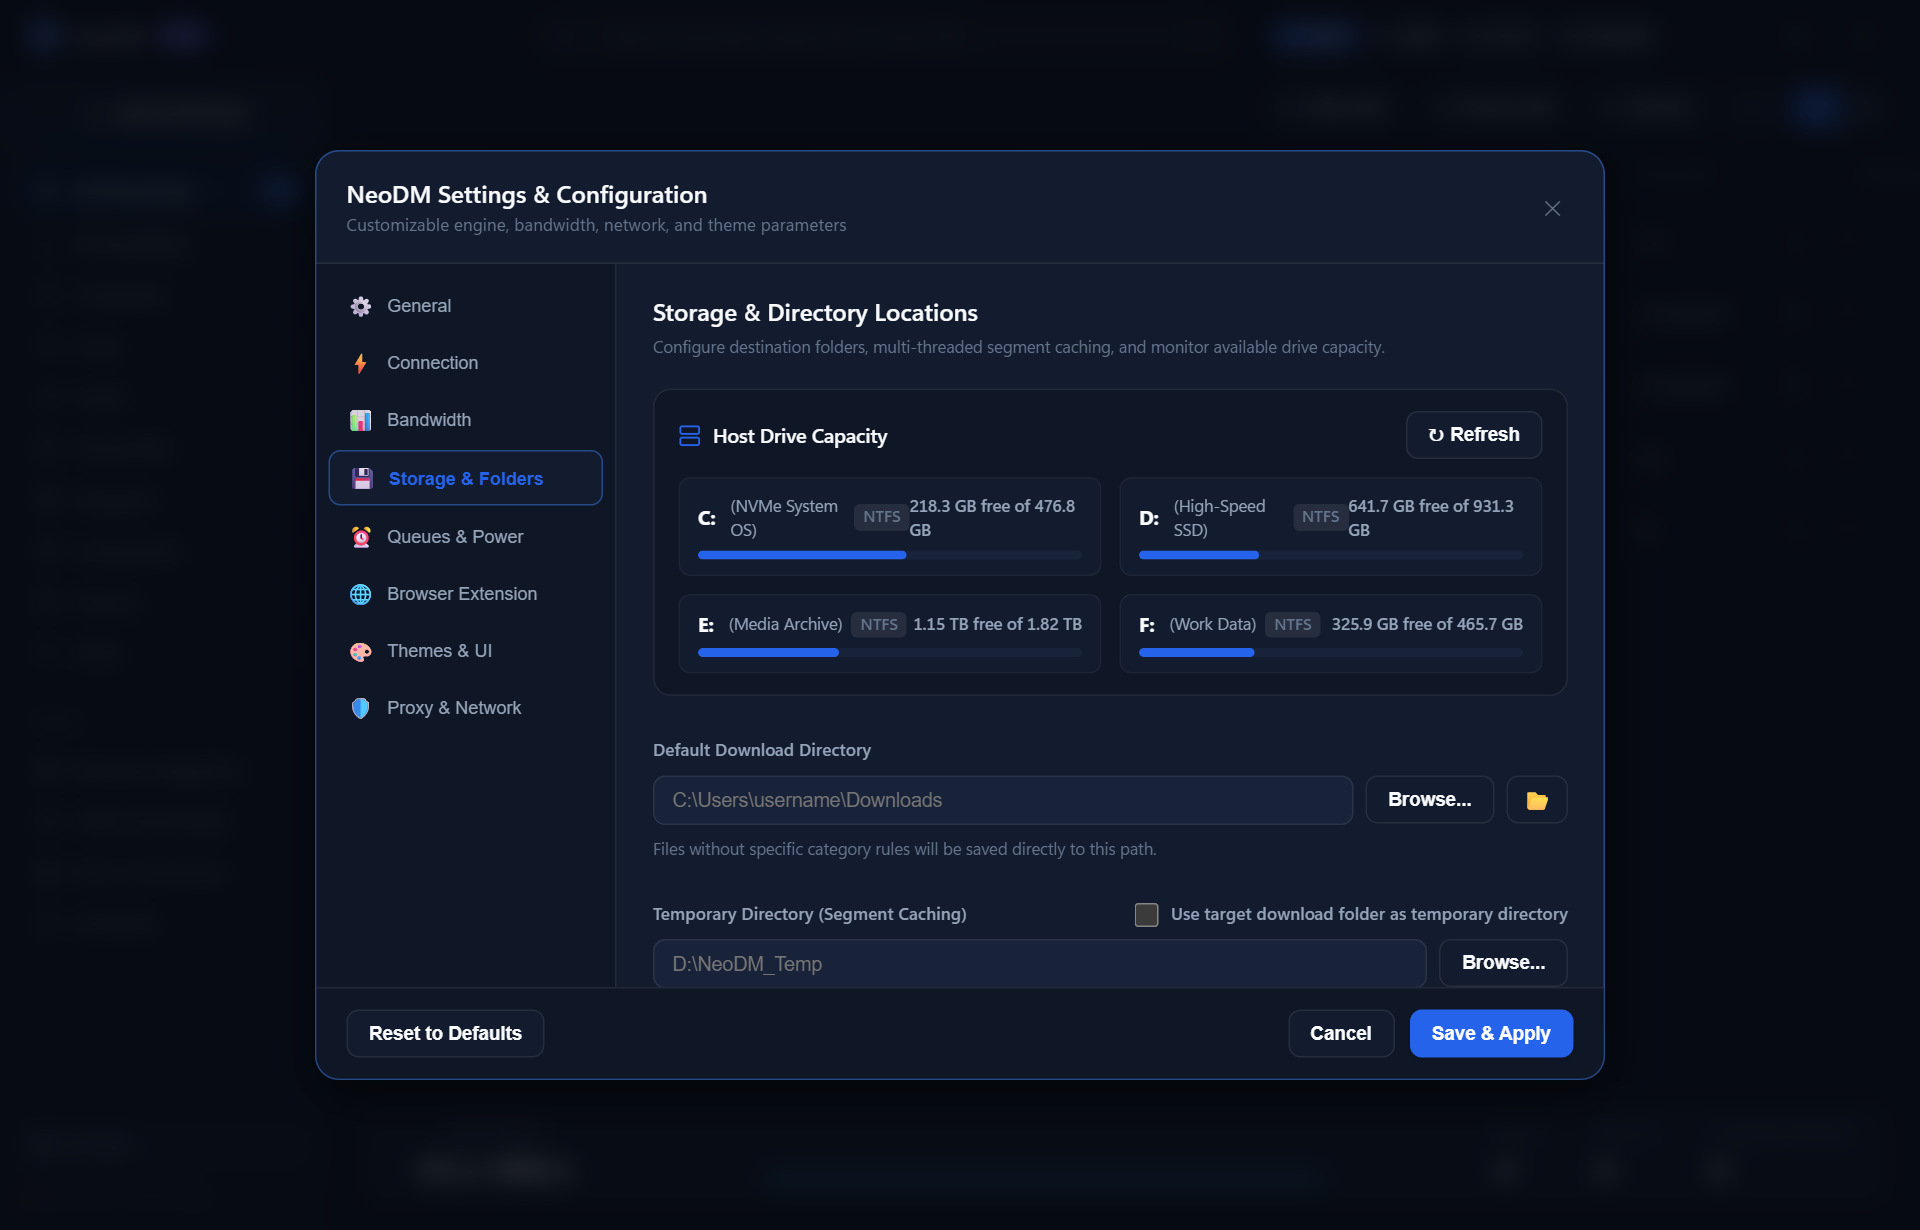Click the Themes & UI palette icon
Screen dimensions: 1920x1230
pos(361,651)
